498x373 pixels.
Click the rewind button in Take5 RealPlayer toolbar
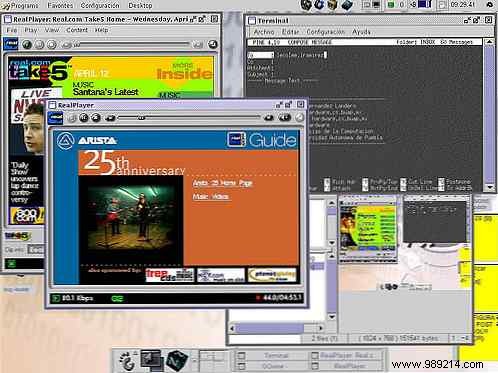(x=67, y=44)
